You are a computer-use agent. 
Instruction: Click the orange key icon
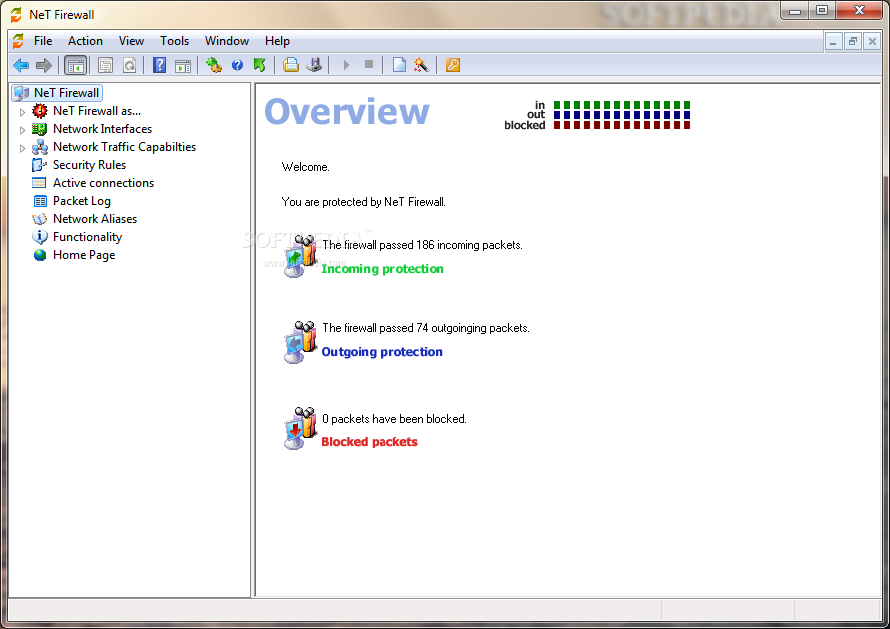452,65
